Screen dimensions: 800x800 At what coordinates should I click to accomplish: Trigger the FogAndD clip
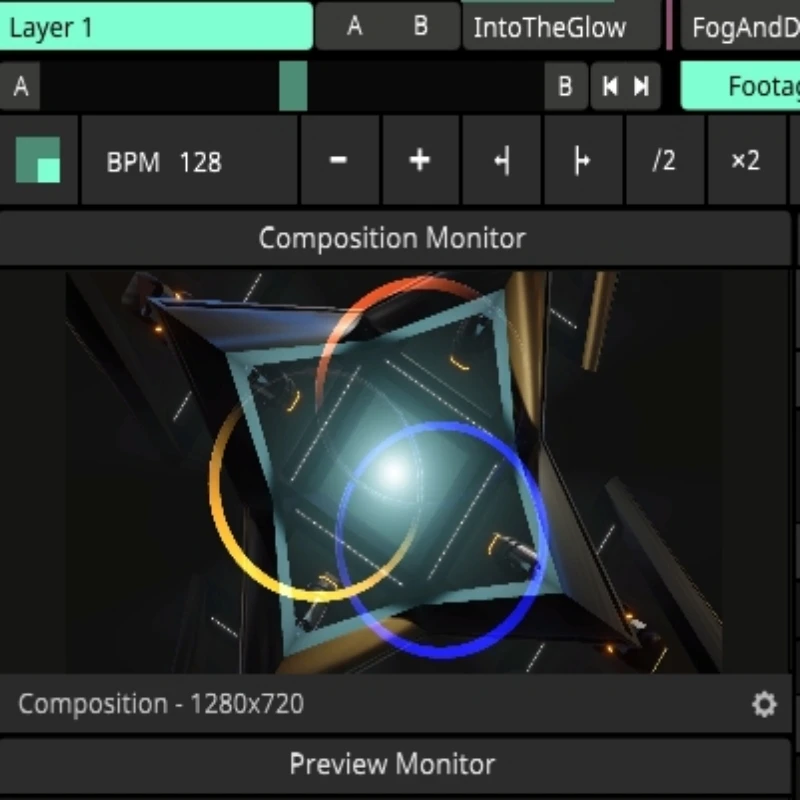(741, 27)
